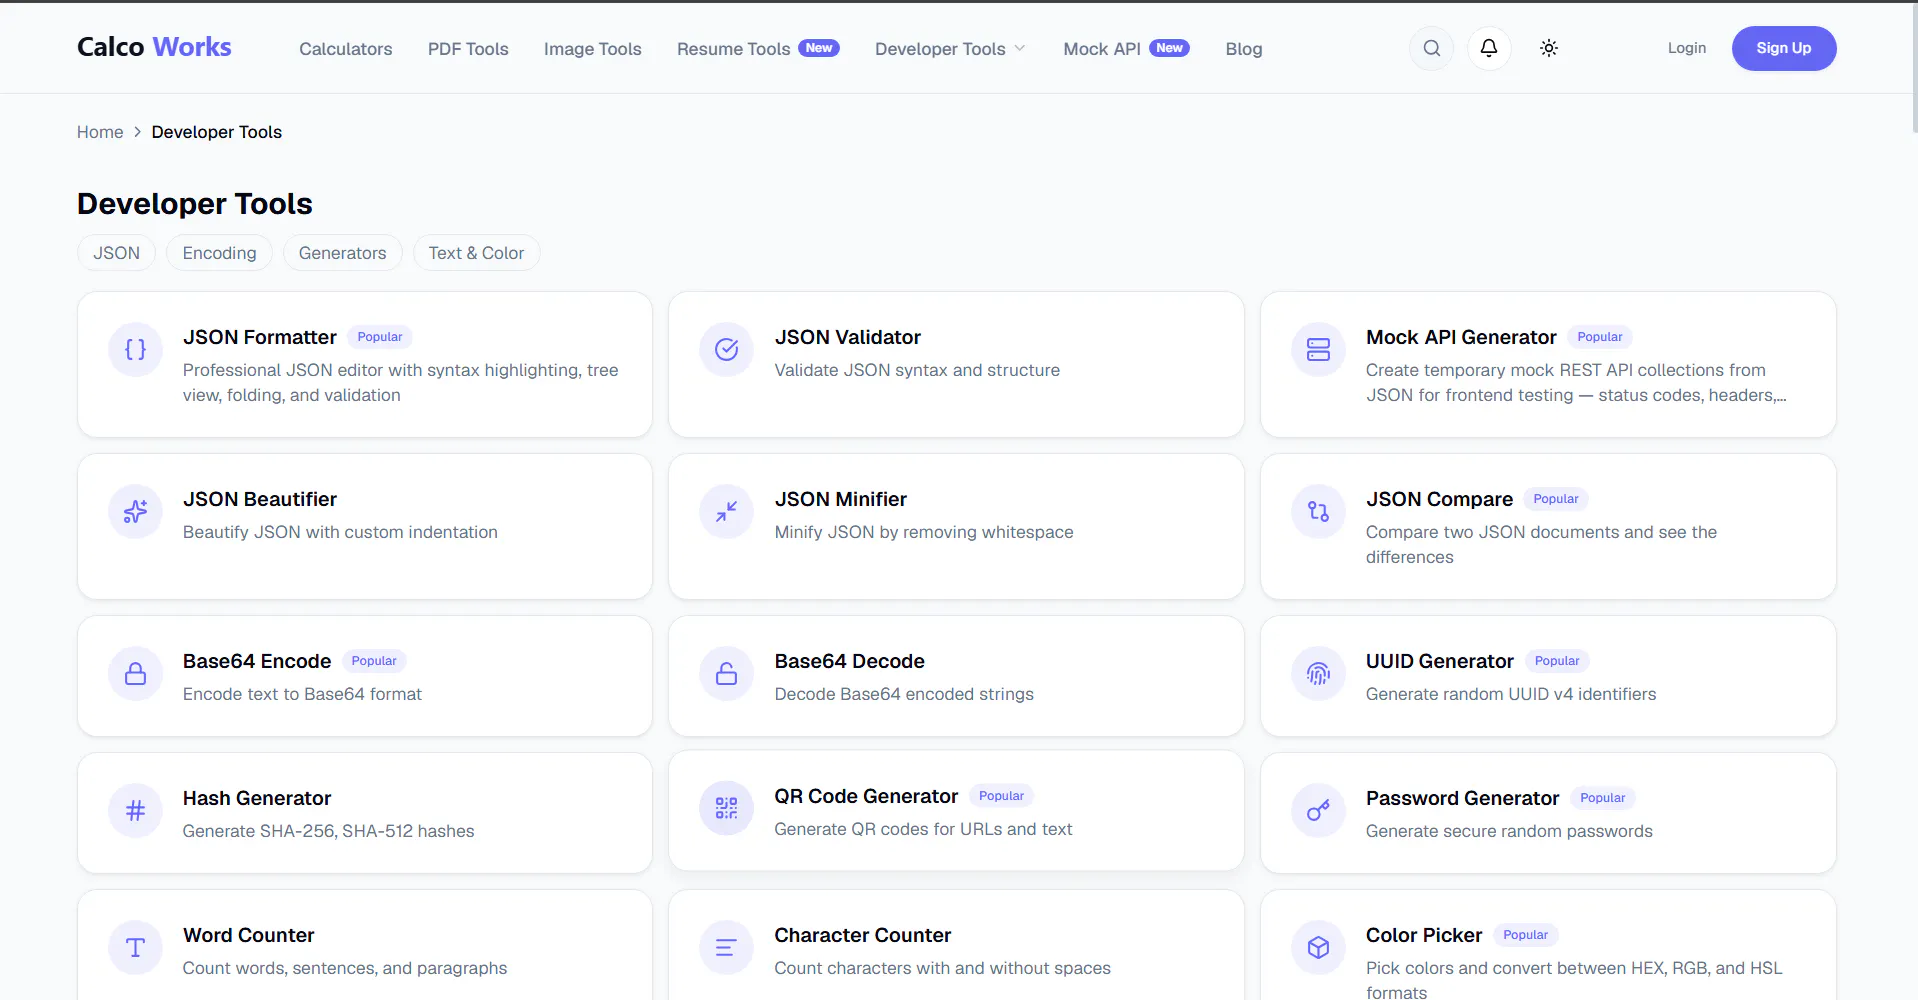Open the Mock API Generator title

coord(1461,337)
